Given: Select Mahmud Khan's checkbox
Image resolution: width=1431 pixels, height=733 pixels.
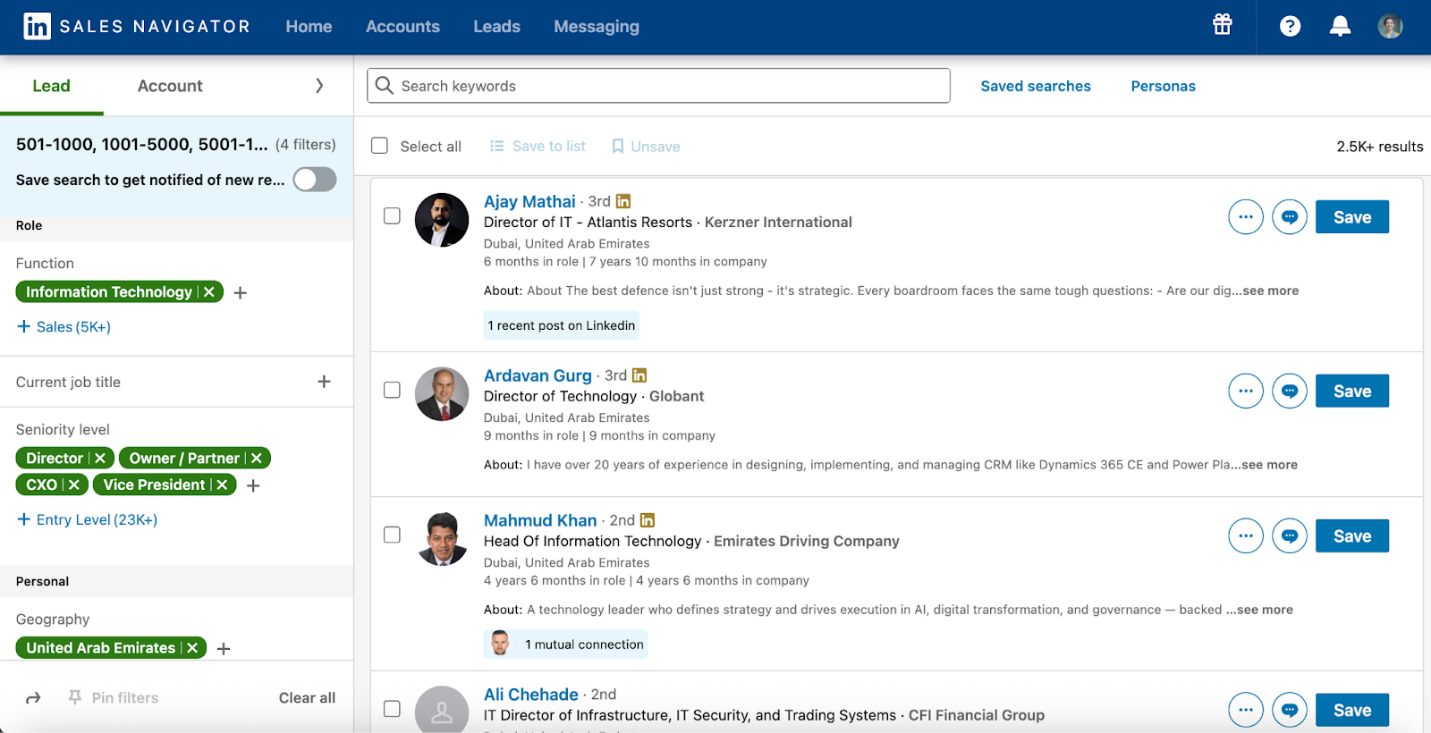Looking at the screenshot, I should click(392, 535).
